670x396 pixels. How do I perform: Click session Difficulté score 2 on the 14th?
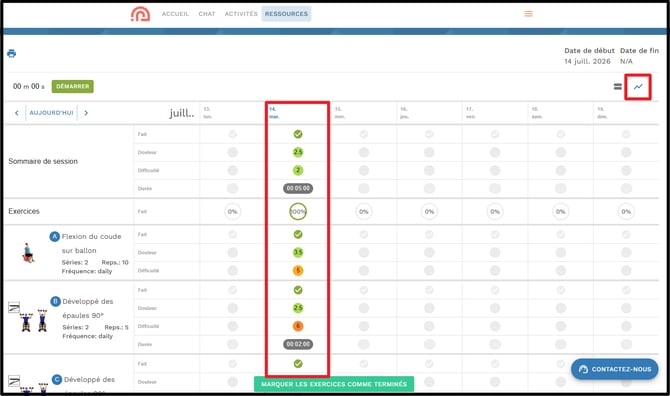(298, 170)
